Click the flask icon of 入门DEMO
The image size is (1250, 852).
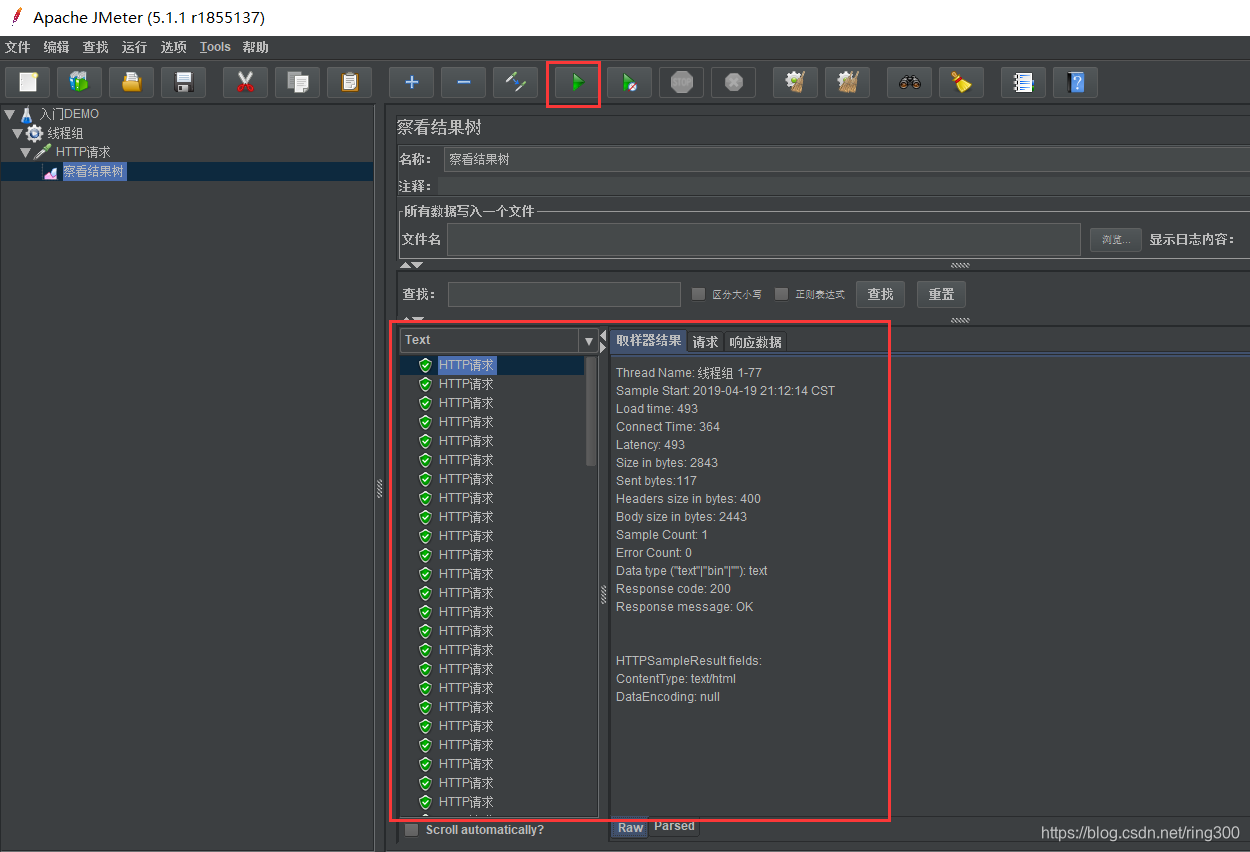click(x=27, y=114)
